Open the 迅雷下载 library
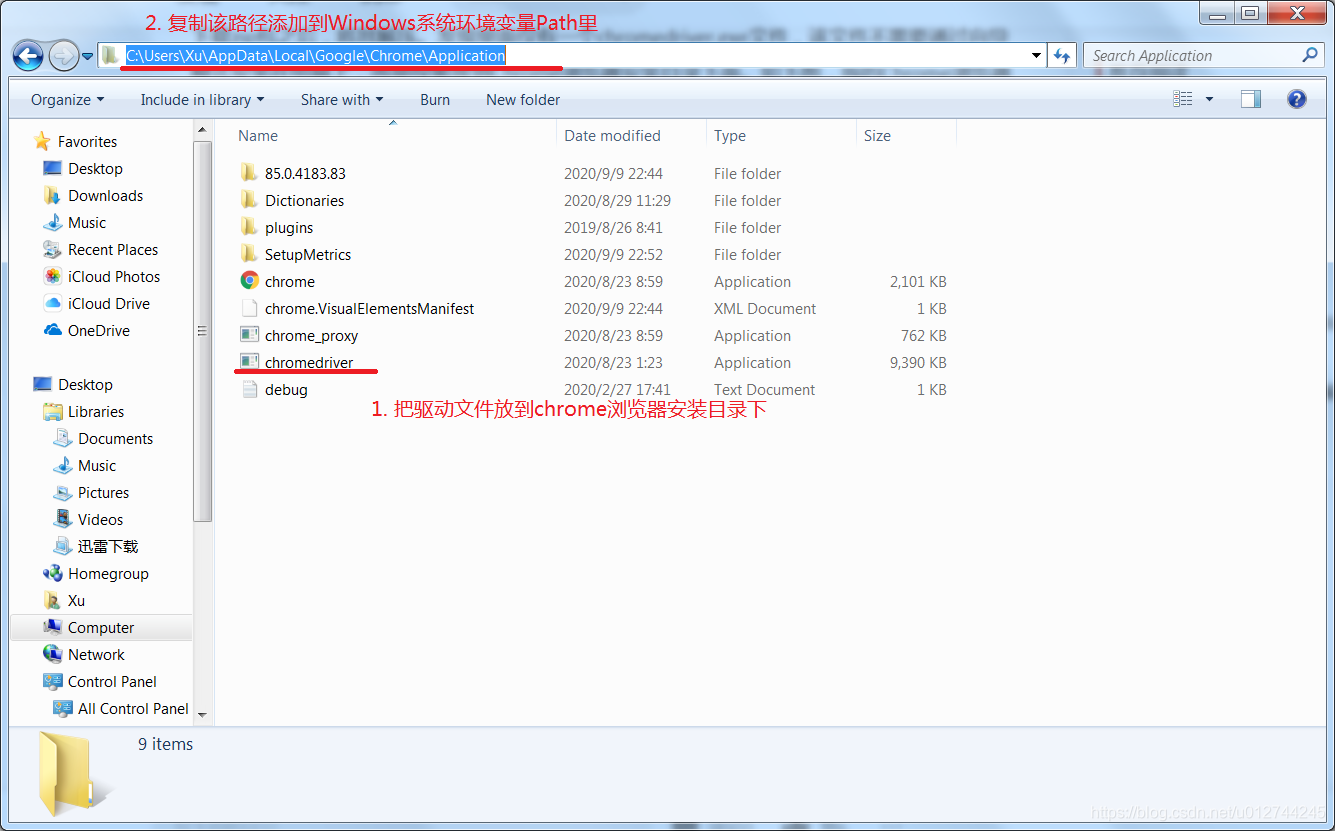 coord(108,547)
